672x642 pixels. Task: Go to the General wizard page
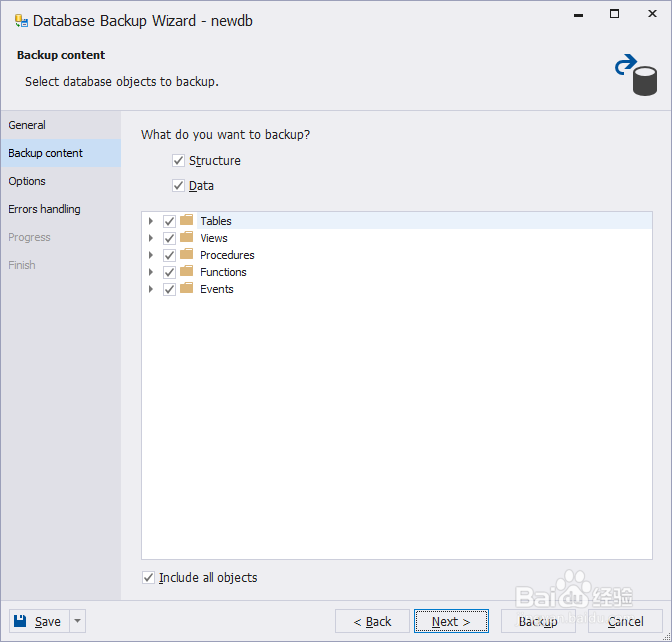(61, 125)
